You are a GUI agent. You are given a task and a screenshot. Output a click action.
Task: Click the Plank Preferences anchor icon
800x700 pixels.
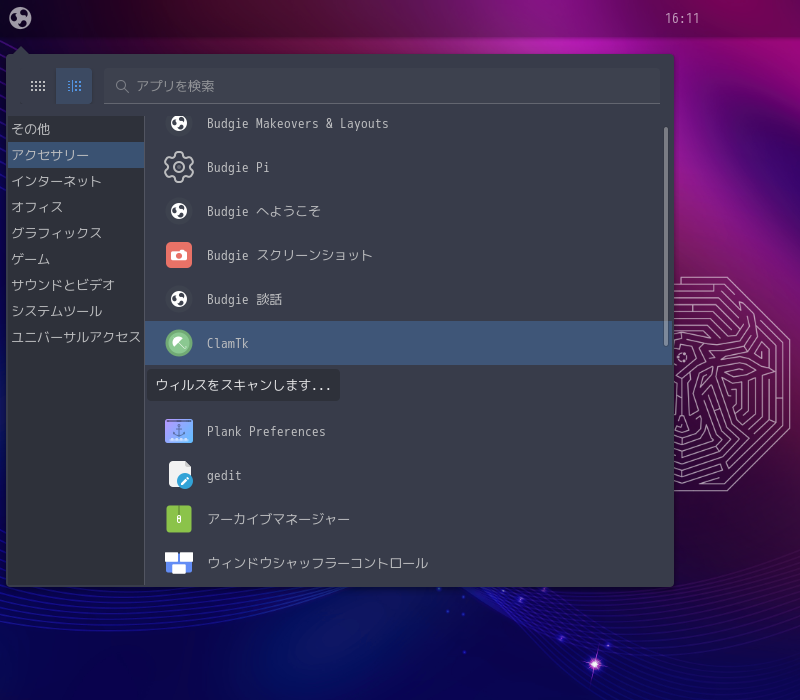179,431
